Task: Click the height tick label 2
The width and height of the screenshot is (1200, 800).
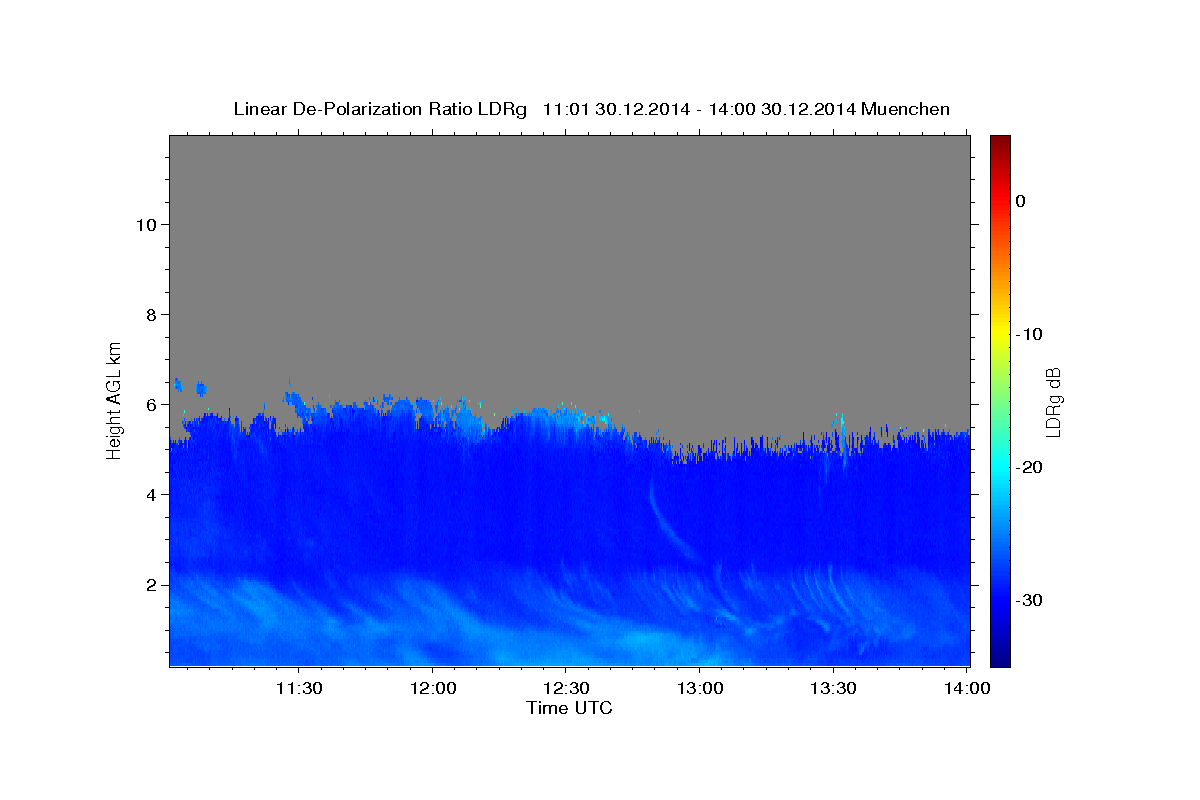Action: 150,585
